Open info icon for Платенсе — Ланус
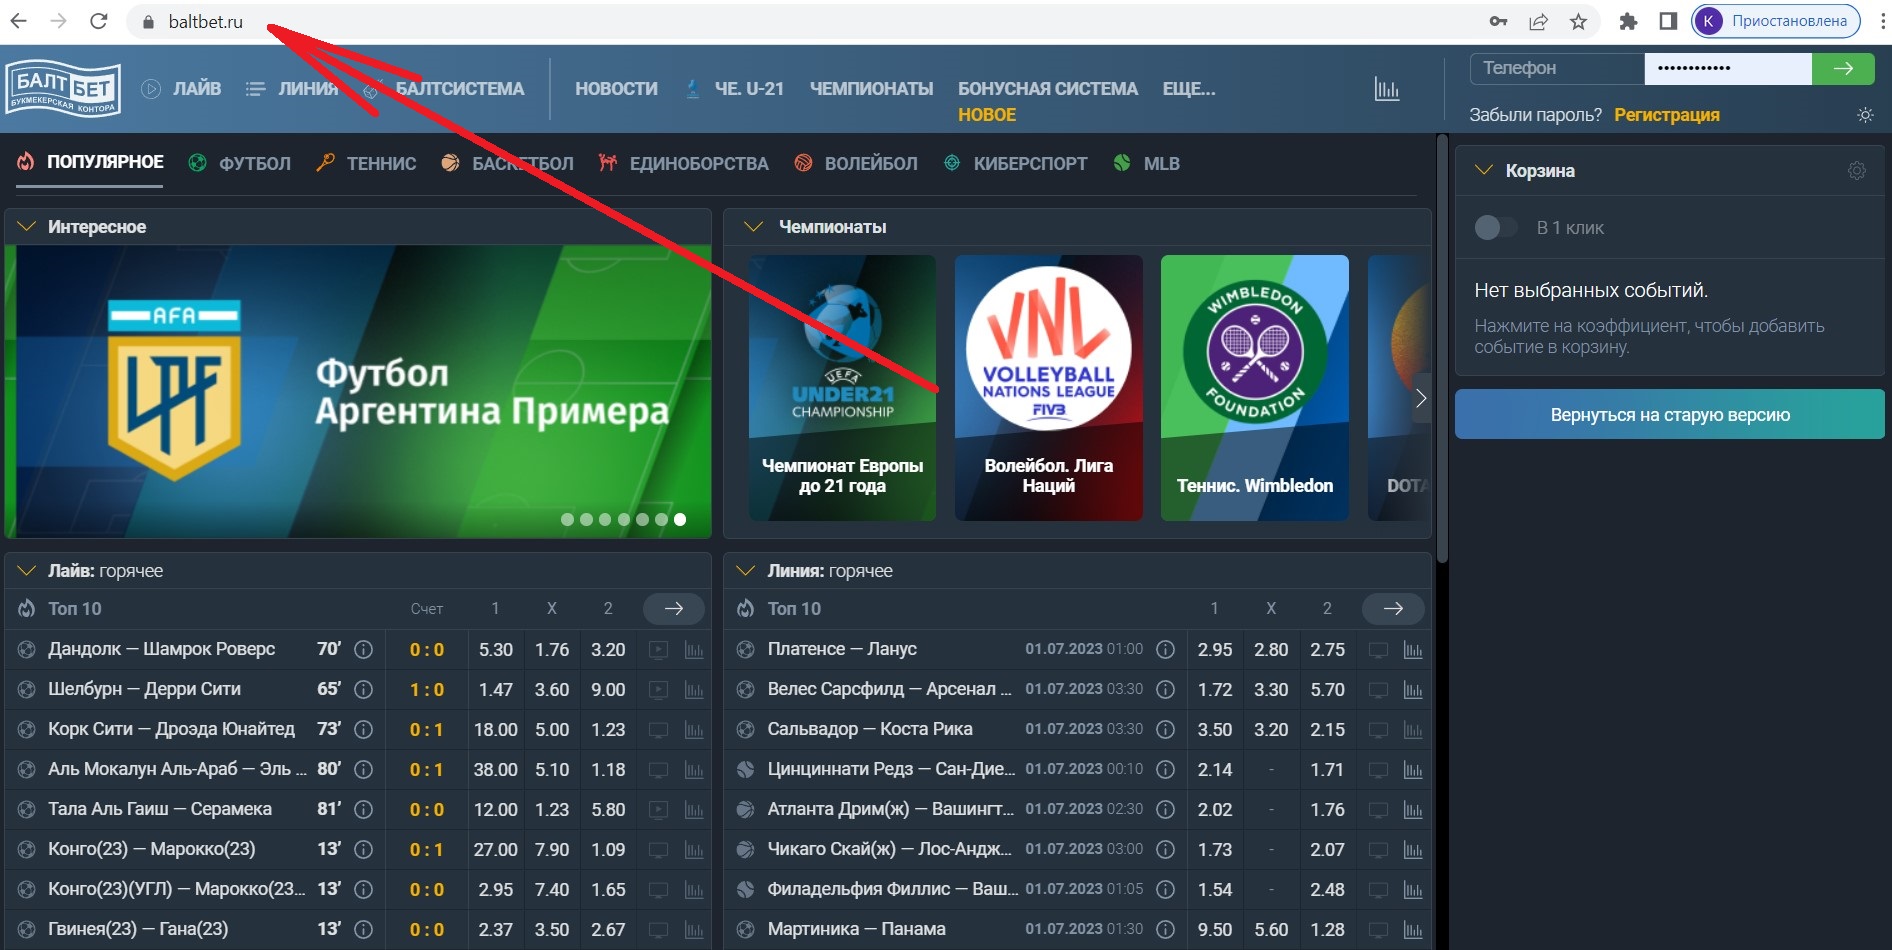Viewport: 1892px width, 950px height. pos(1165,649)
